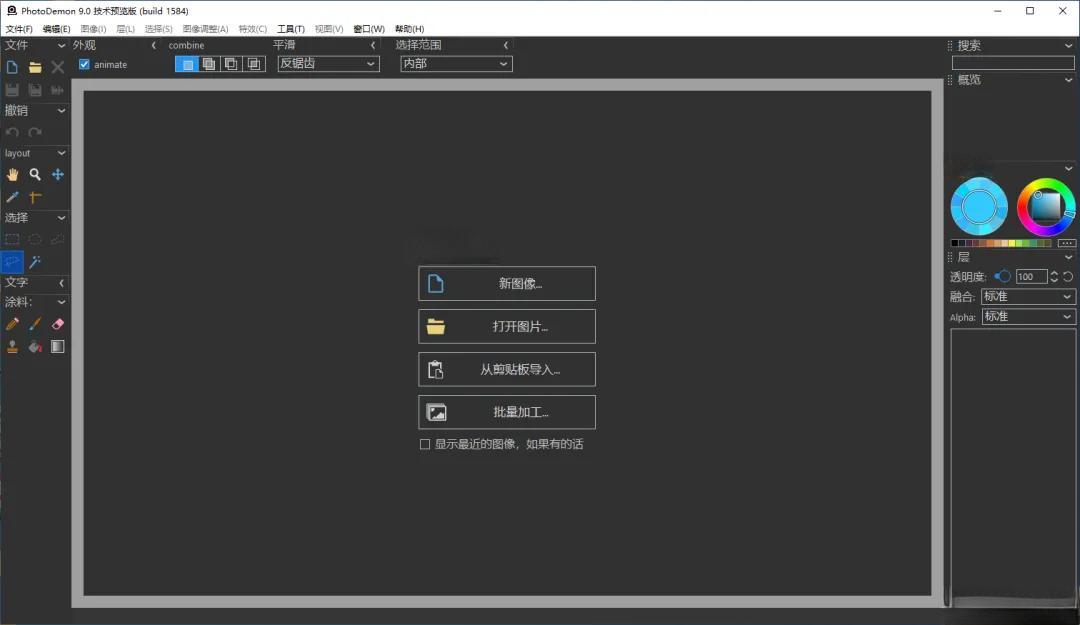Select the first combine mode toggle
The width and height of the screenshot is (1080, 625).
[x=186, y=64]
